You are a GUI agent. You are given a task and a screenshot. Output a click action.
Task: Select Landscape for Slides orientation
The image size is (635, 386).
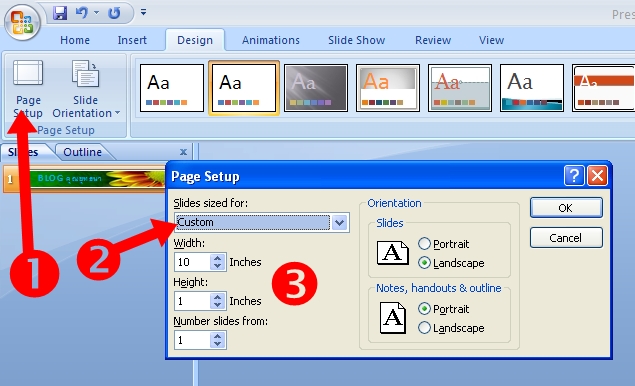tap(424, 263)
